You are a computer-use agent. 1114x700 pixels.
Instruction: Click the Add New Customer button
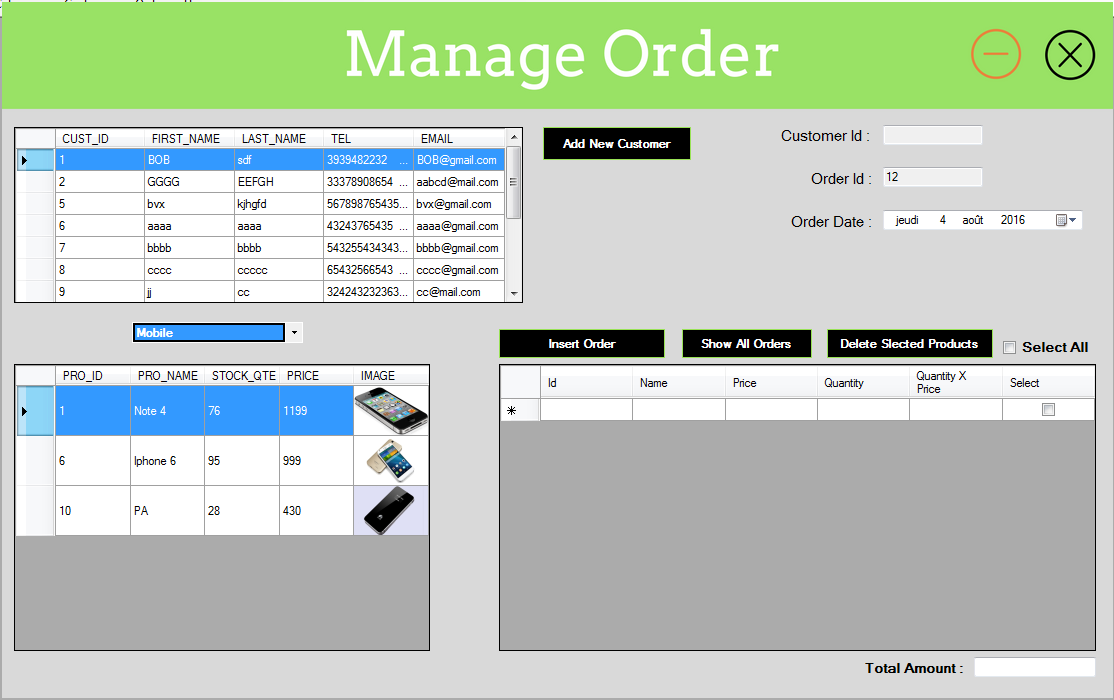(616, 143)
